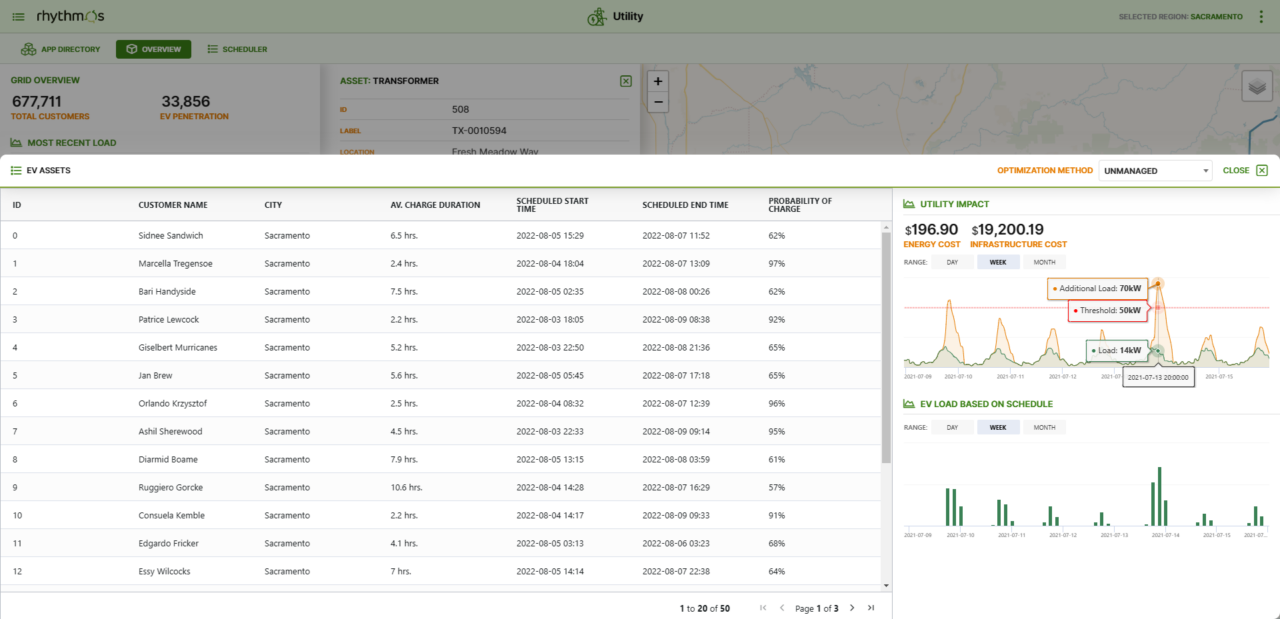This screenshot has height=619, width=1280.
Task: Sort by Probability of Charge column
Action: (x=800, y=205)
